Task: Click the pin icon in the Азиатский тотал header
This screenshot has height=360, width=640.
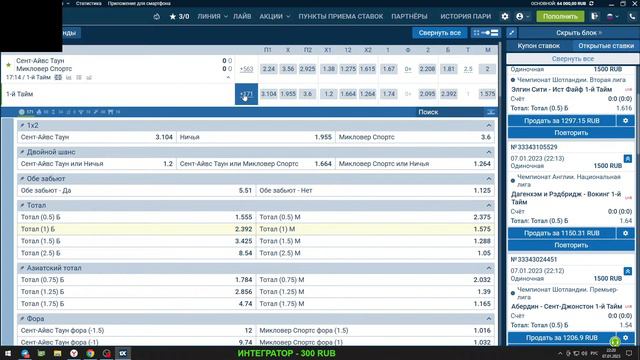Action: tap(22, 268)
